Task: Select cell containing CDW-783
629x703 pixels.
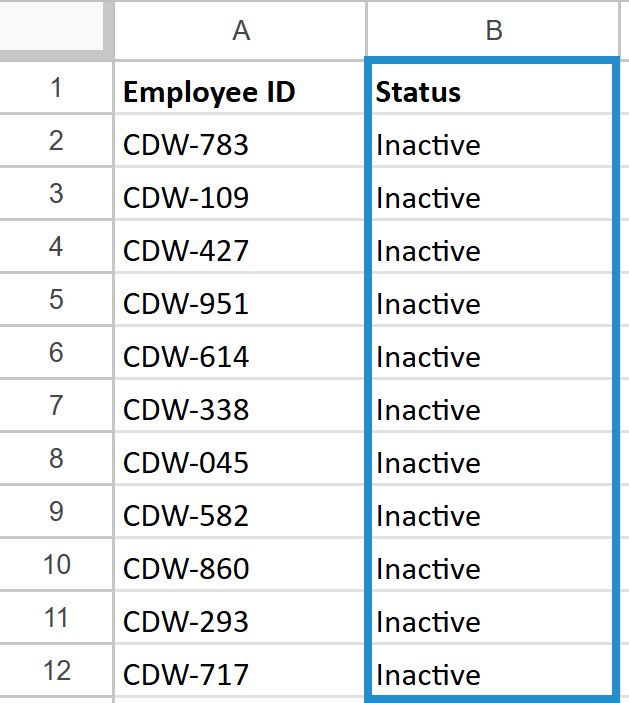Action: pyautogui.click(x=240, y=145)
